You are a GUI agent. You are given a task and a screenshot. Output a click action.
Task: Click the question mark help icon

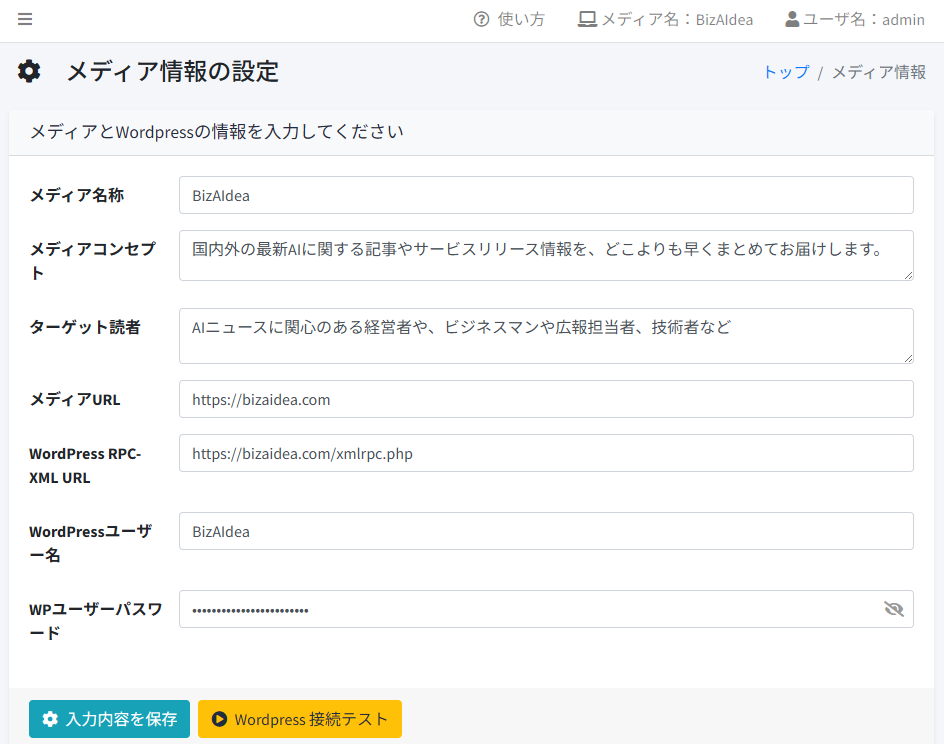coord(483,18)
